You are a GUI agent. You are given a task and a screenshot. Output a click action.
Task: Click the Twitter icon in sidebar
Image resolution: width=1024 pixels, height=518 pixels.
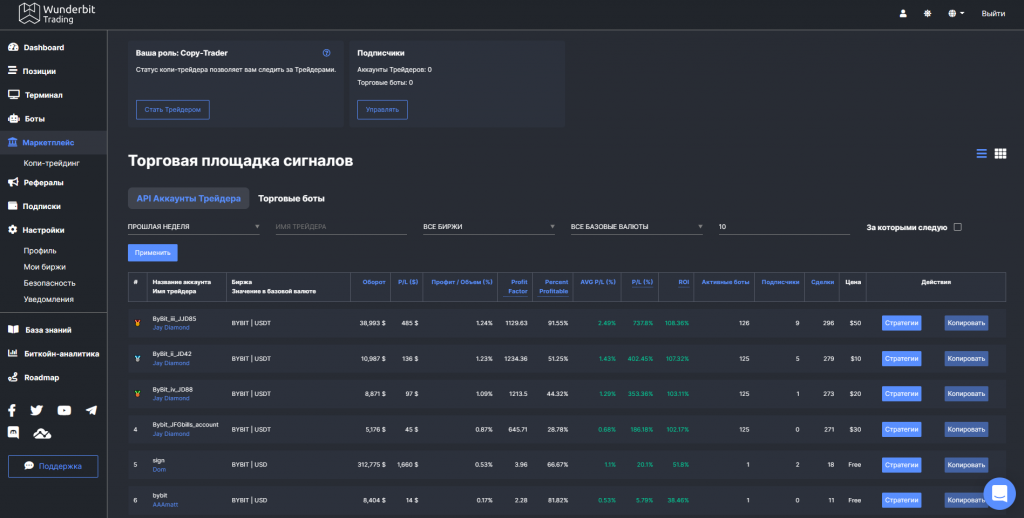37,410
